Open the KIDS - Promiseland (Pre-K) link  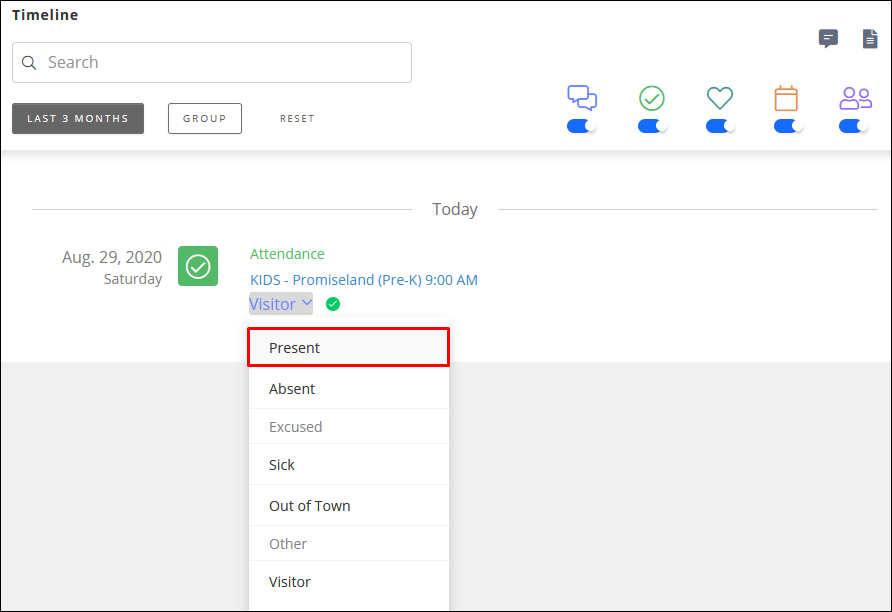point(364,280)
